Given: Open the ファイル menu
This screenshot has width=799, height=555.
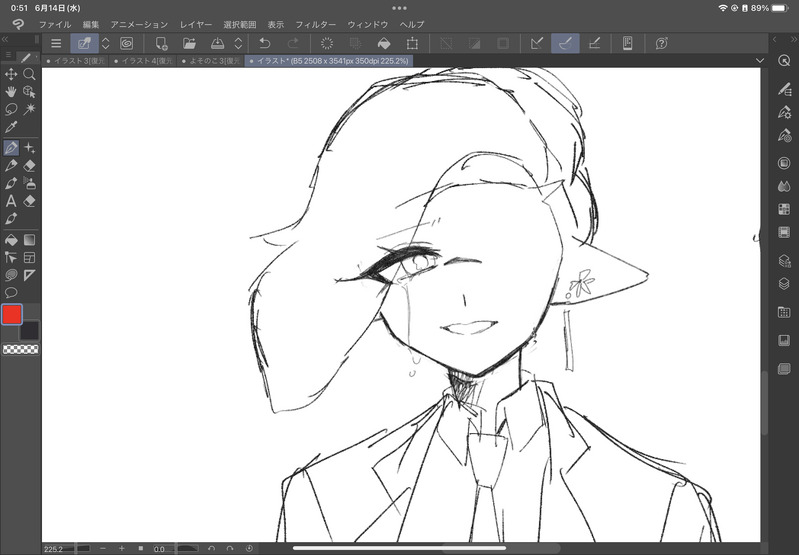Looking at the screenshot, I should 55,24.
